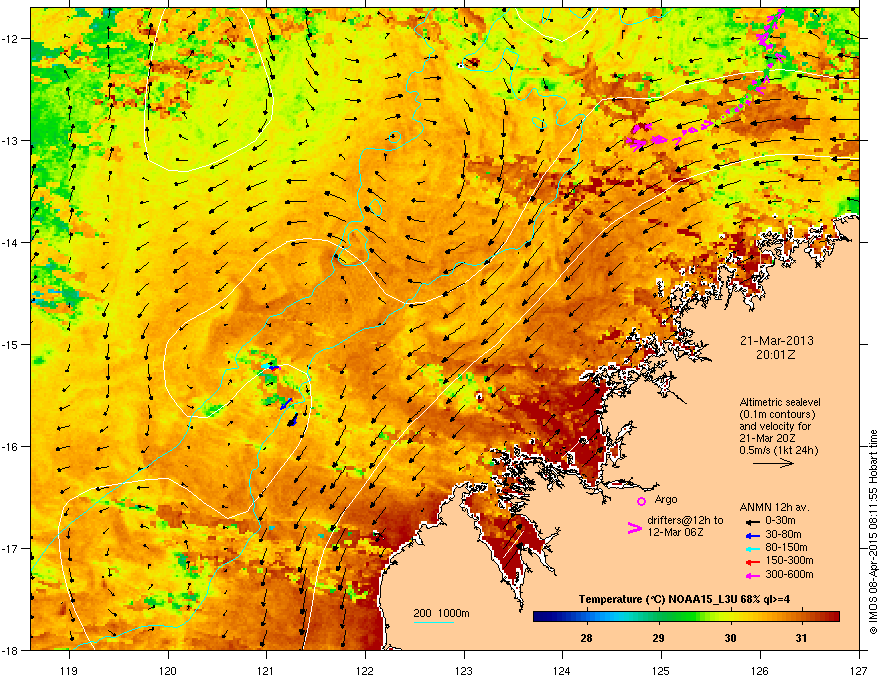Click the "80-150m" depth label
This screenshot has height=680, width=880.
786,548
